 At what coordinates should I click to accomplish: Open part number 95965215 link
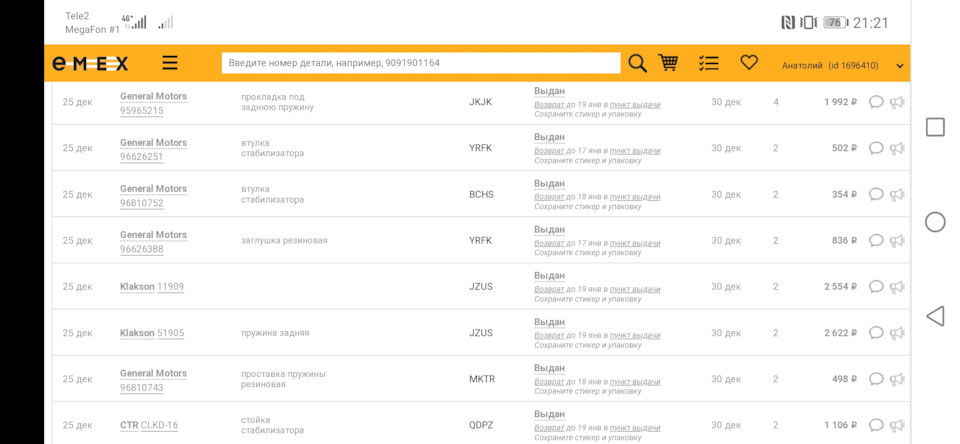pyautogui.click(x=142, y=111)
